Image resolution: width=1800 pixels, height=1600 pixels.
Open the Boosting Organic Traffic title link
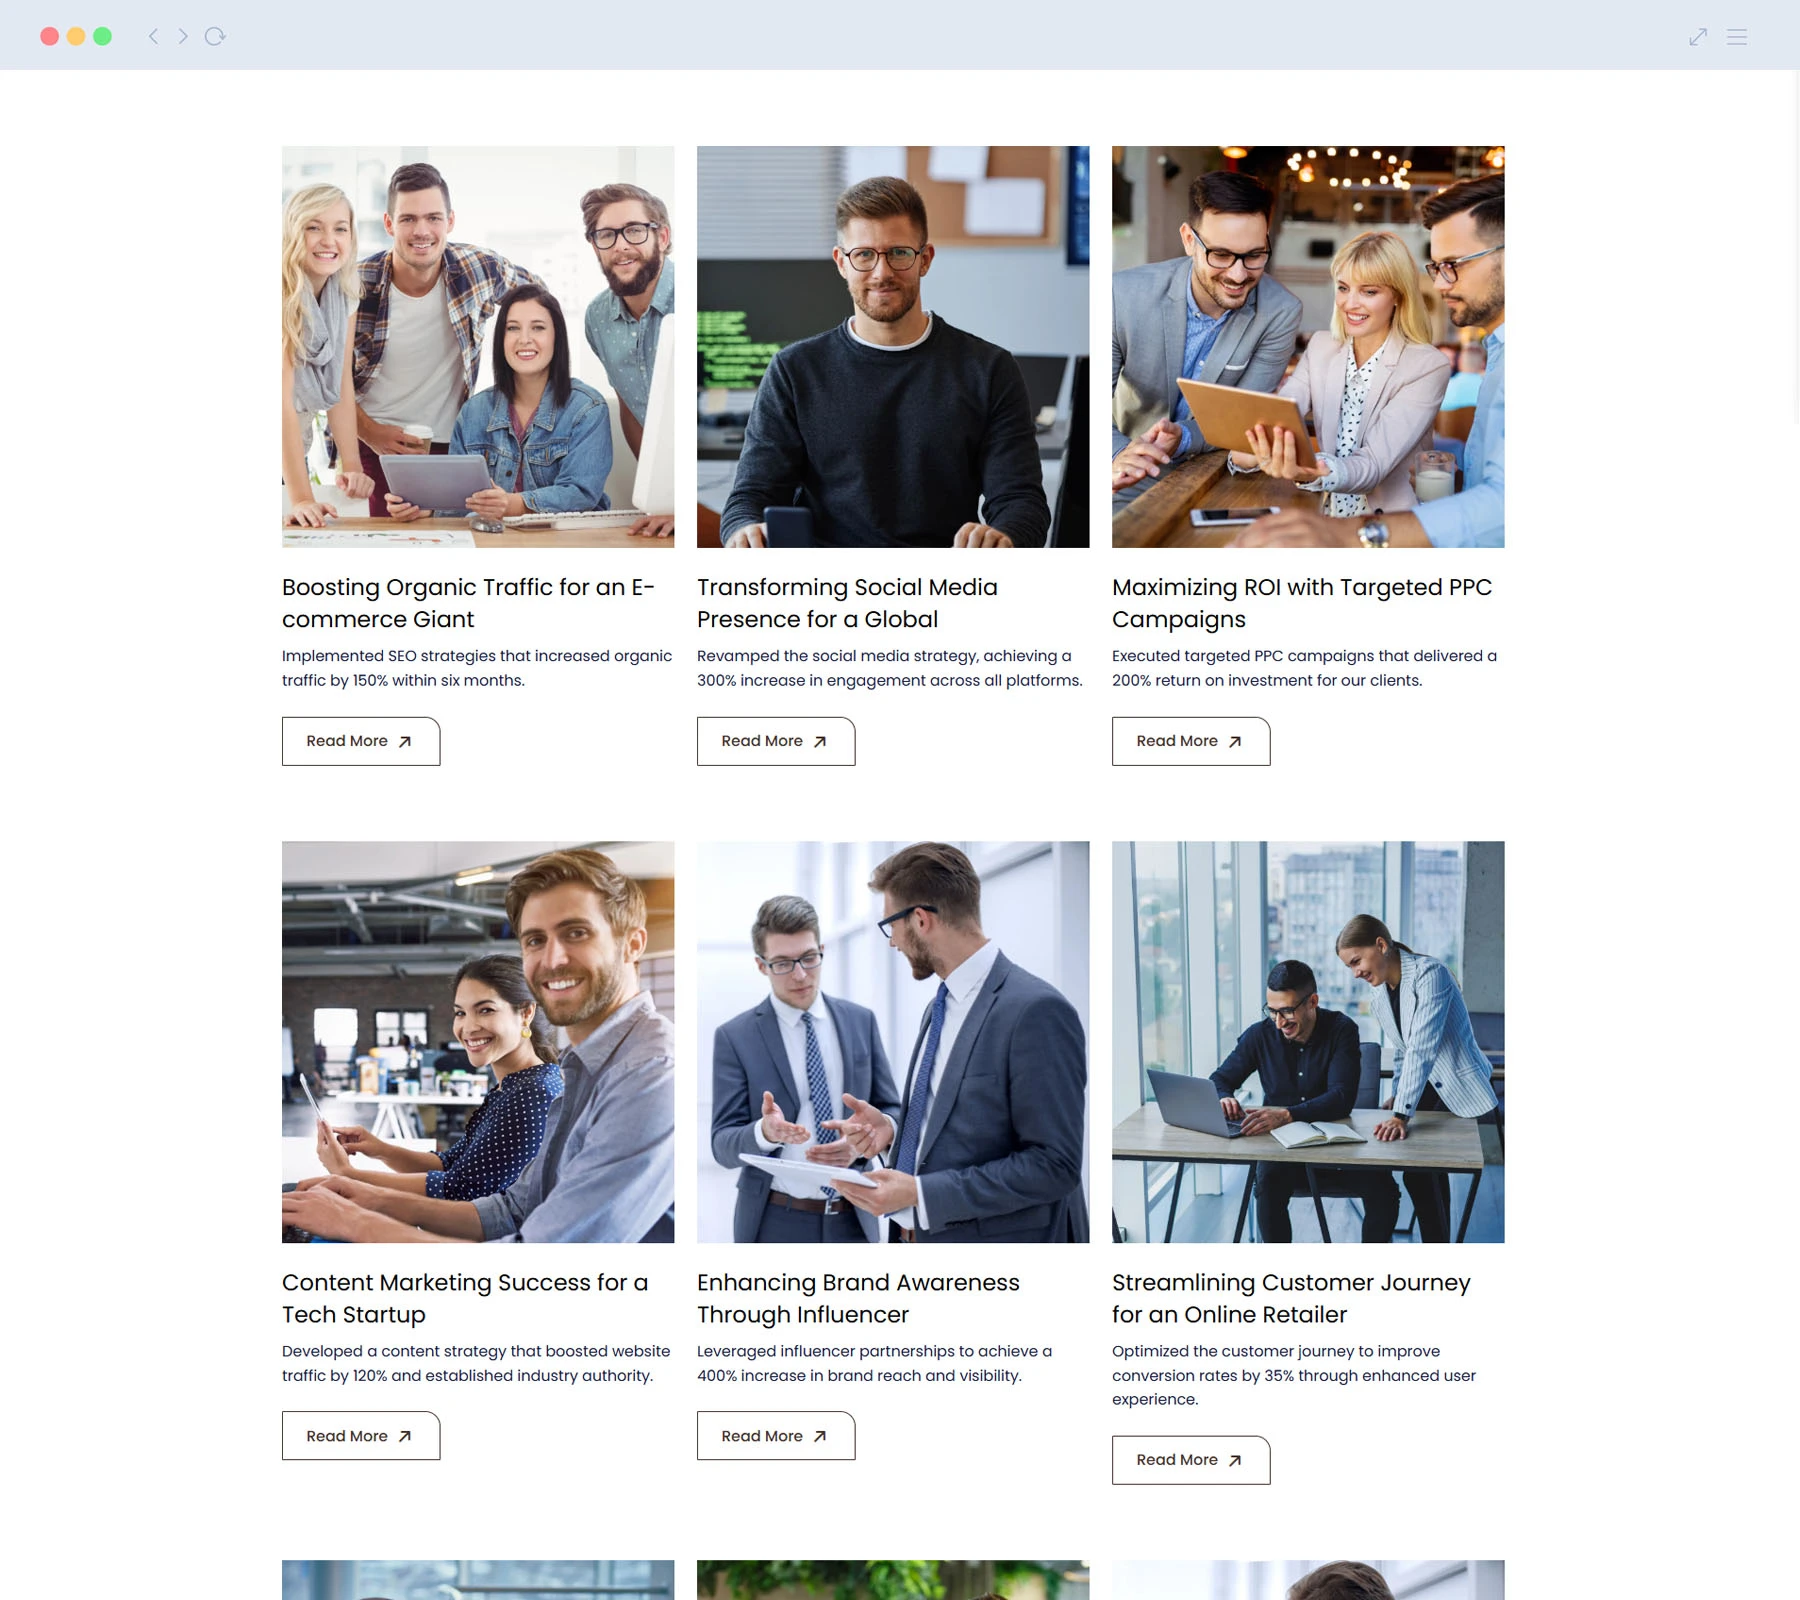(x=468, y=603)
